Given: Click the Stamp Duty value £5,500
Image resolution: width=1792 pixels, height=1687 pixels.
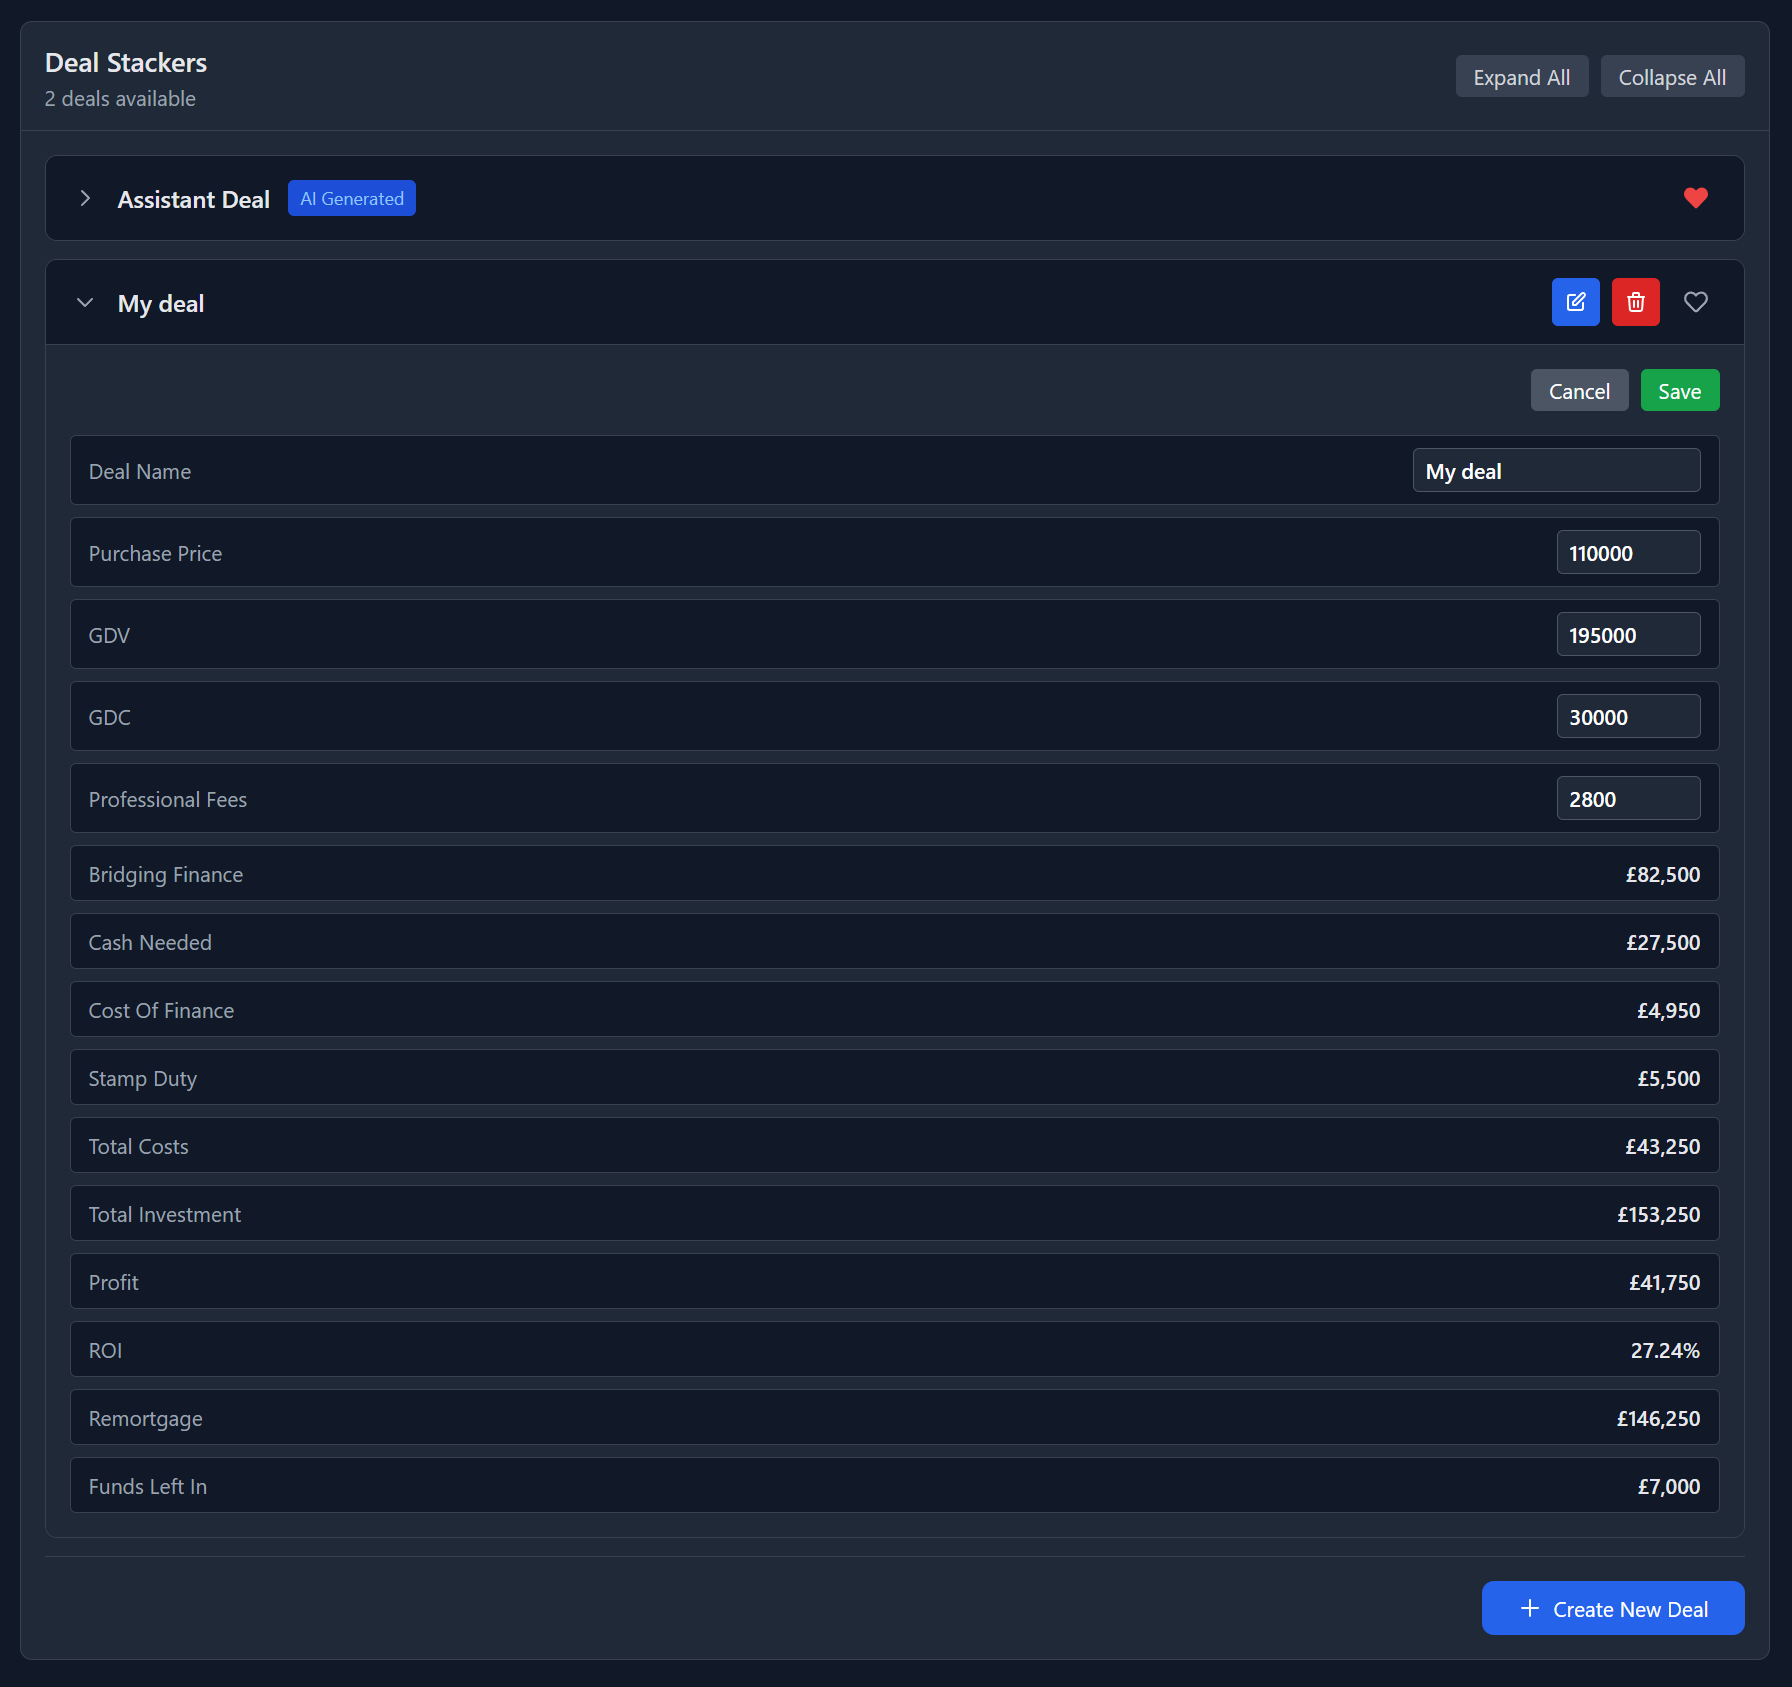Looking at the screenshot, I should click(1668, 1079).
